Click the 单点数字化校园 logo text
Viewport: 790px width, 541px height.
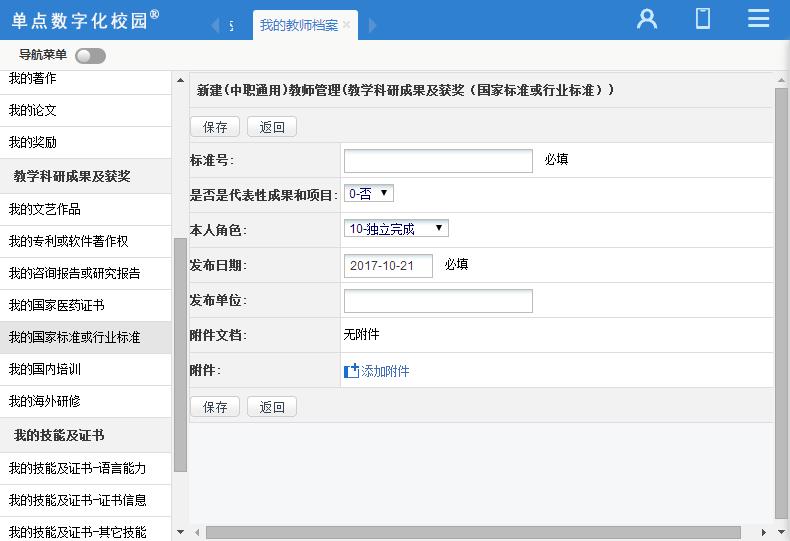tap(85, 20)
